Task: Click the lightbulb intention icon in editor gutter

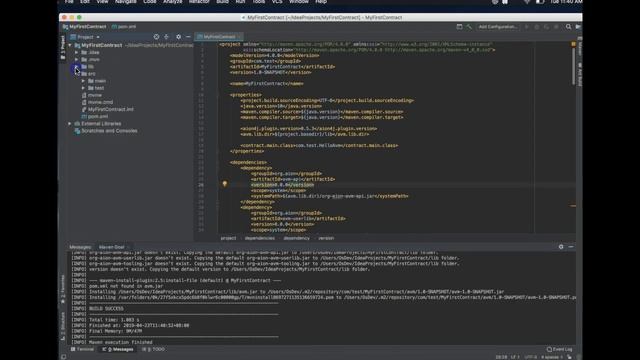Action: [224, 184]
